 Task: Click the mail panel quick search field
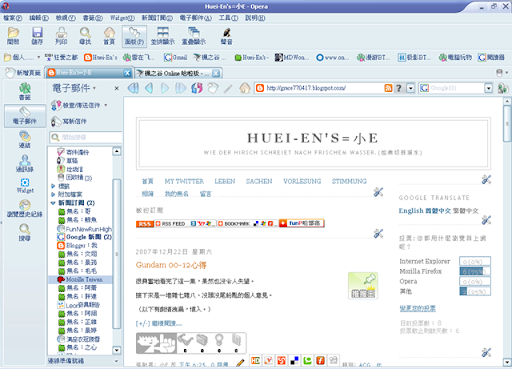pyautogui.click(x=86, y=137)
